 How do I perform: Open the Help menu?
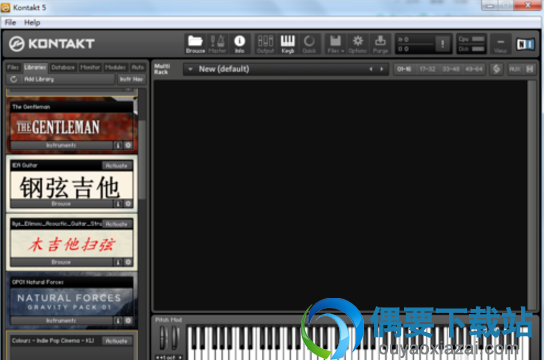tap(32, 23)
